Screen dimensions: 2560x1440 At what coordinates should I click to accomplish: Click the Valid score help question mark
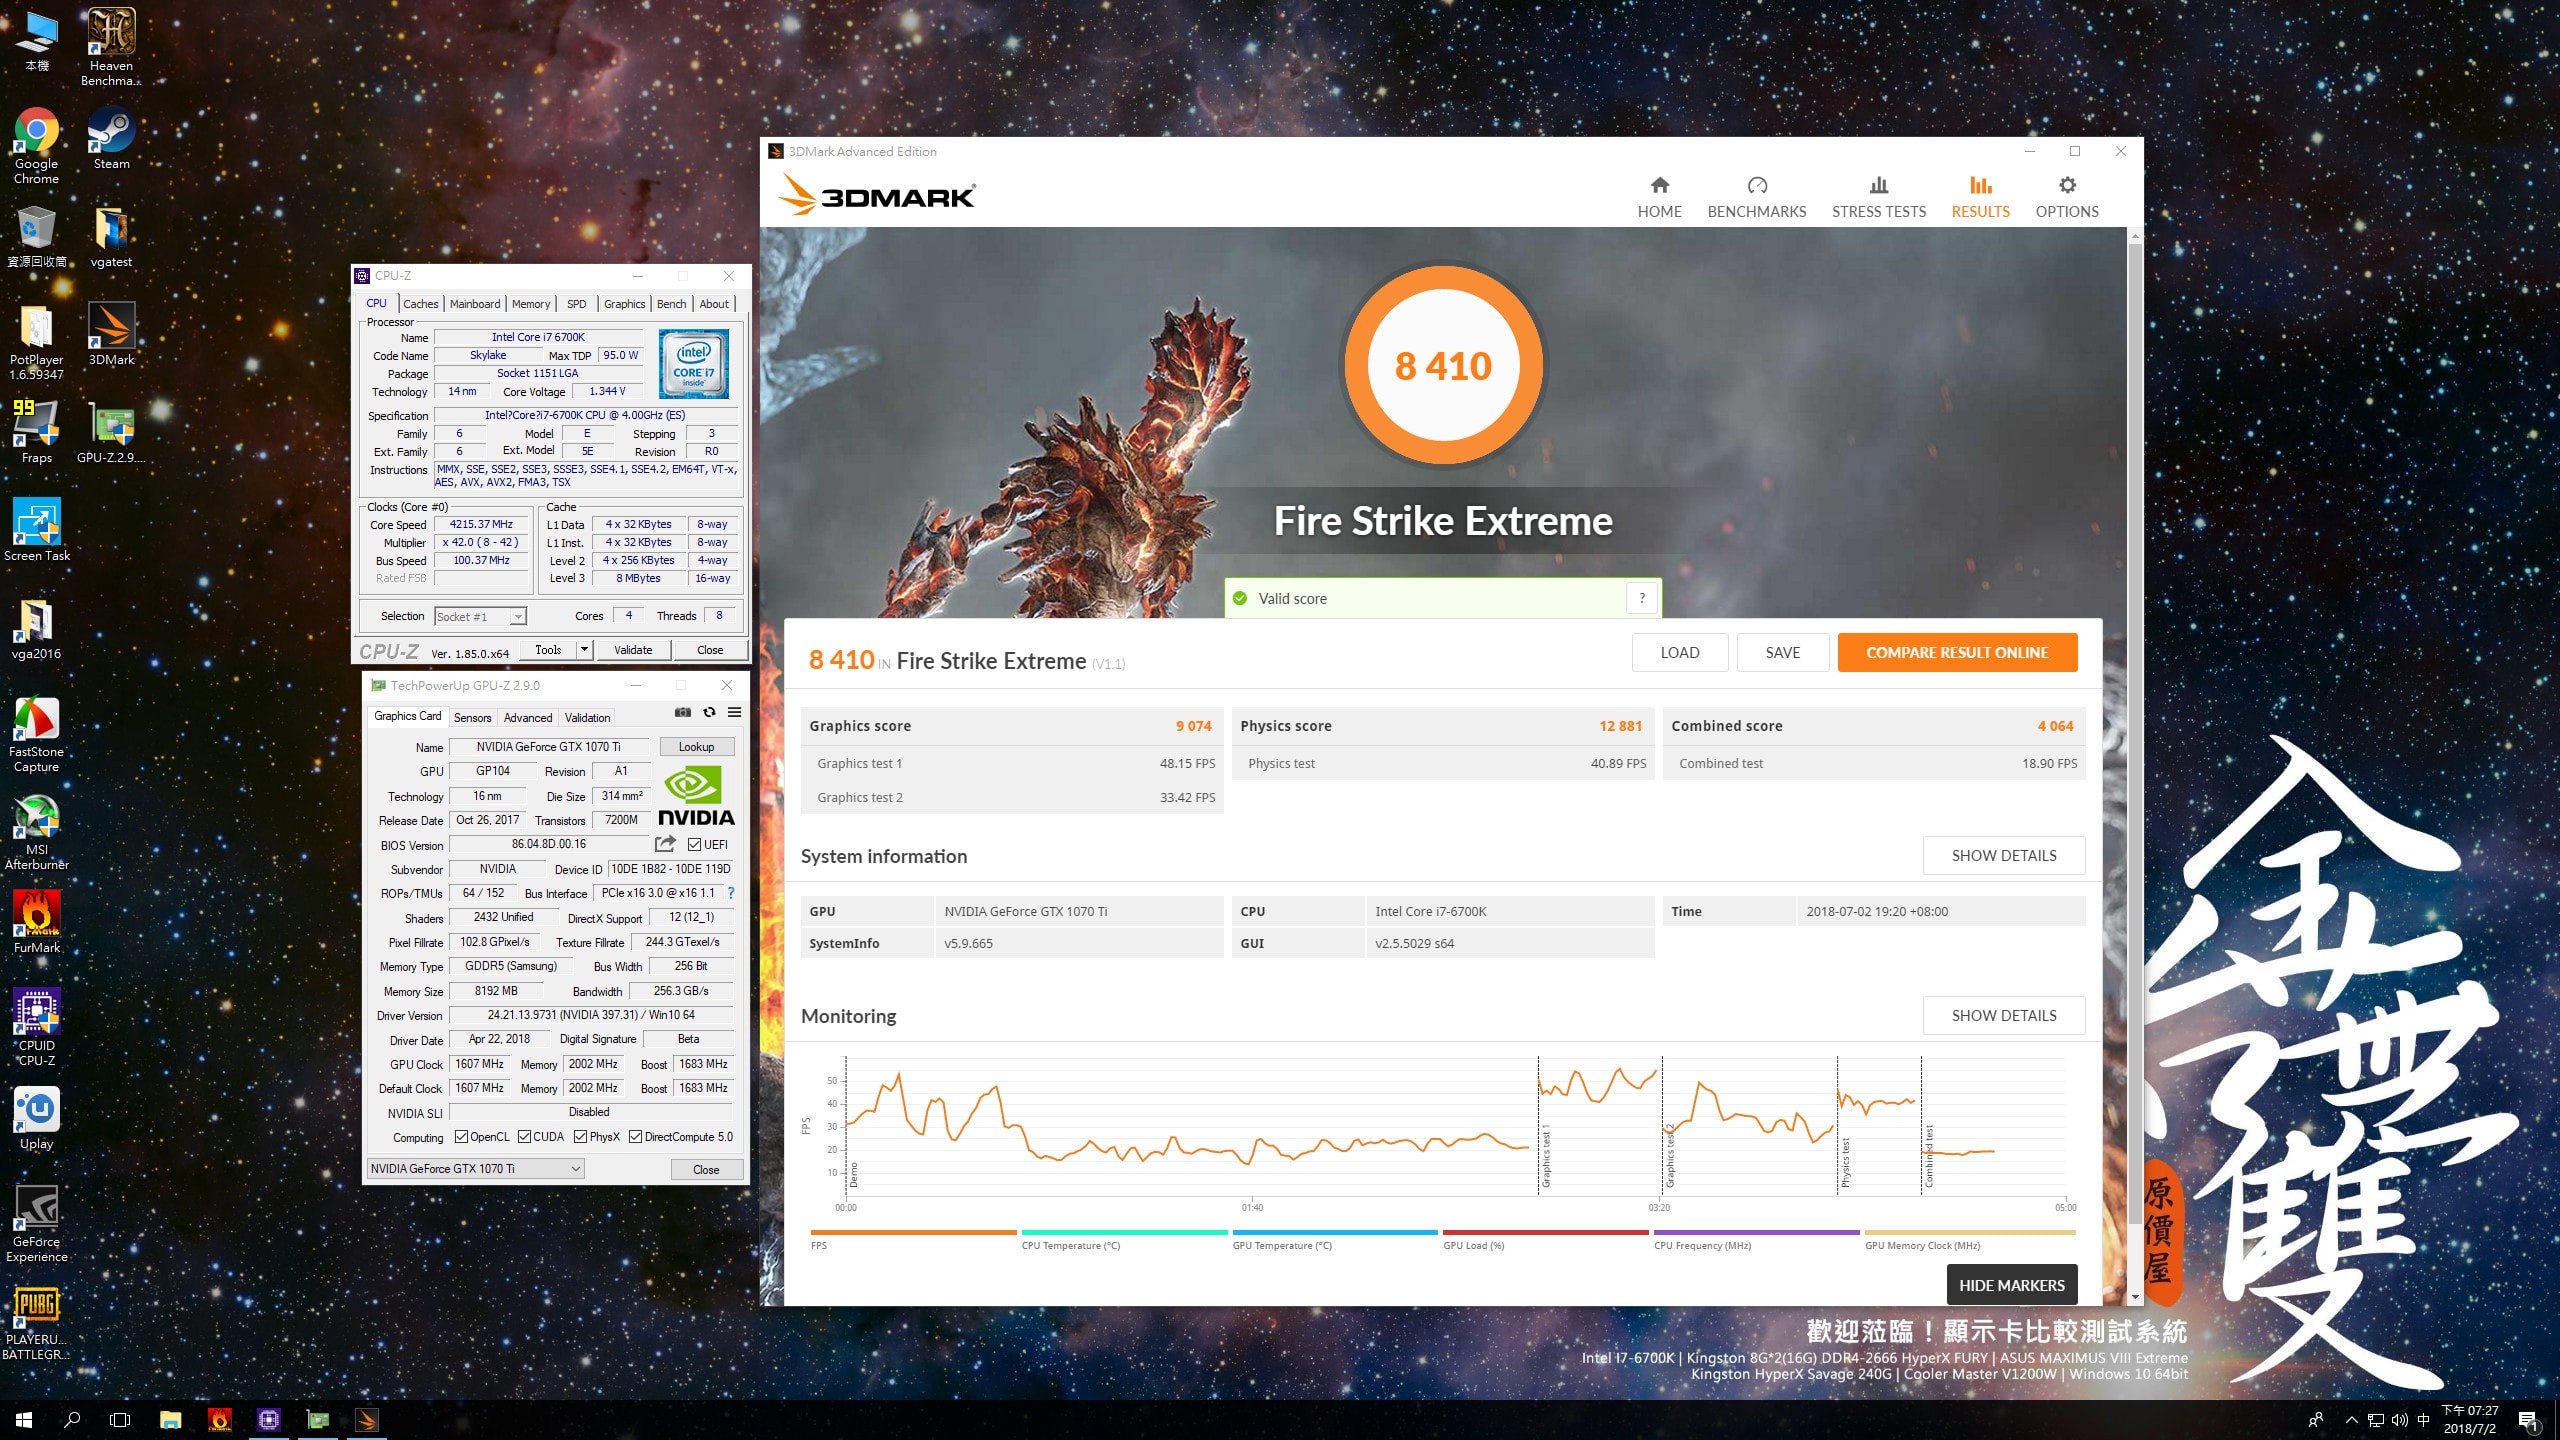tap(1642, 598)
